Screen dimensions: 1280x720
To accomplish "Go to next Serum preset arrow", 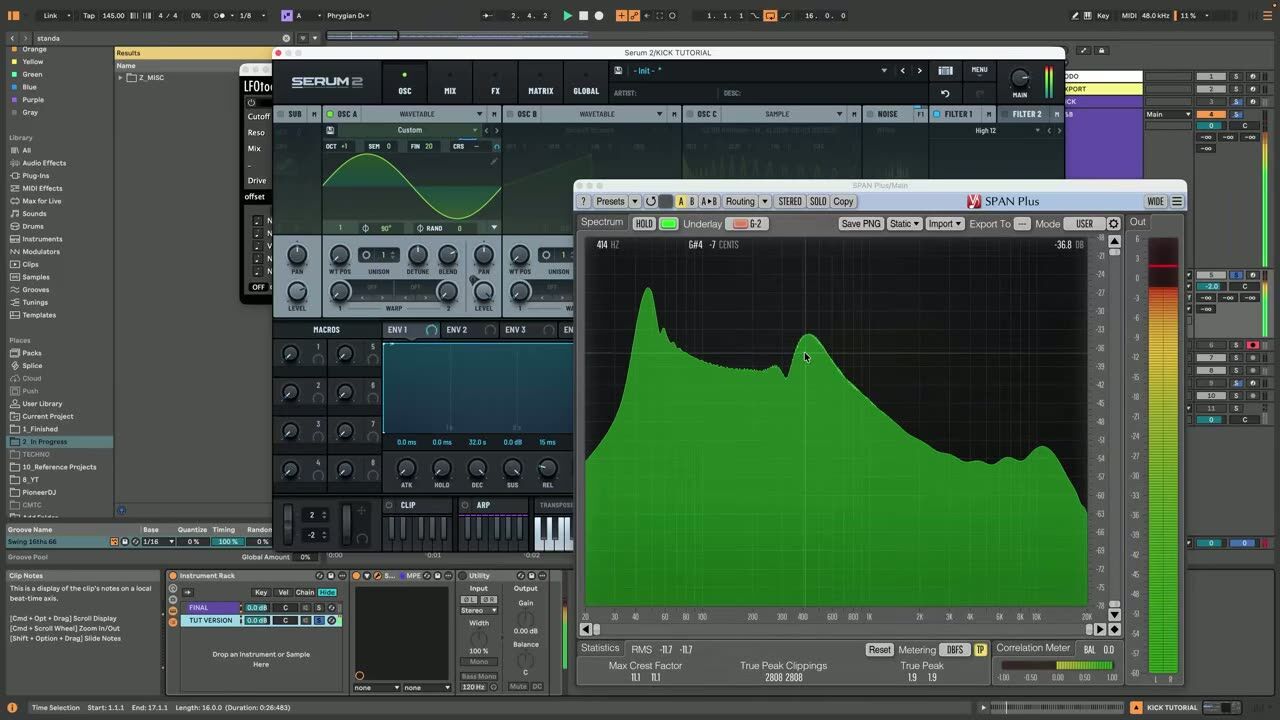I will click(920, 71).
